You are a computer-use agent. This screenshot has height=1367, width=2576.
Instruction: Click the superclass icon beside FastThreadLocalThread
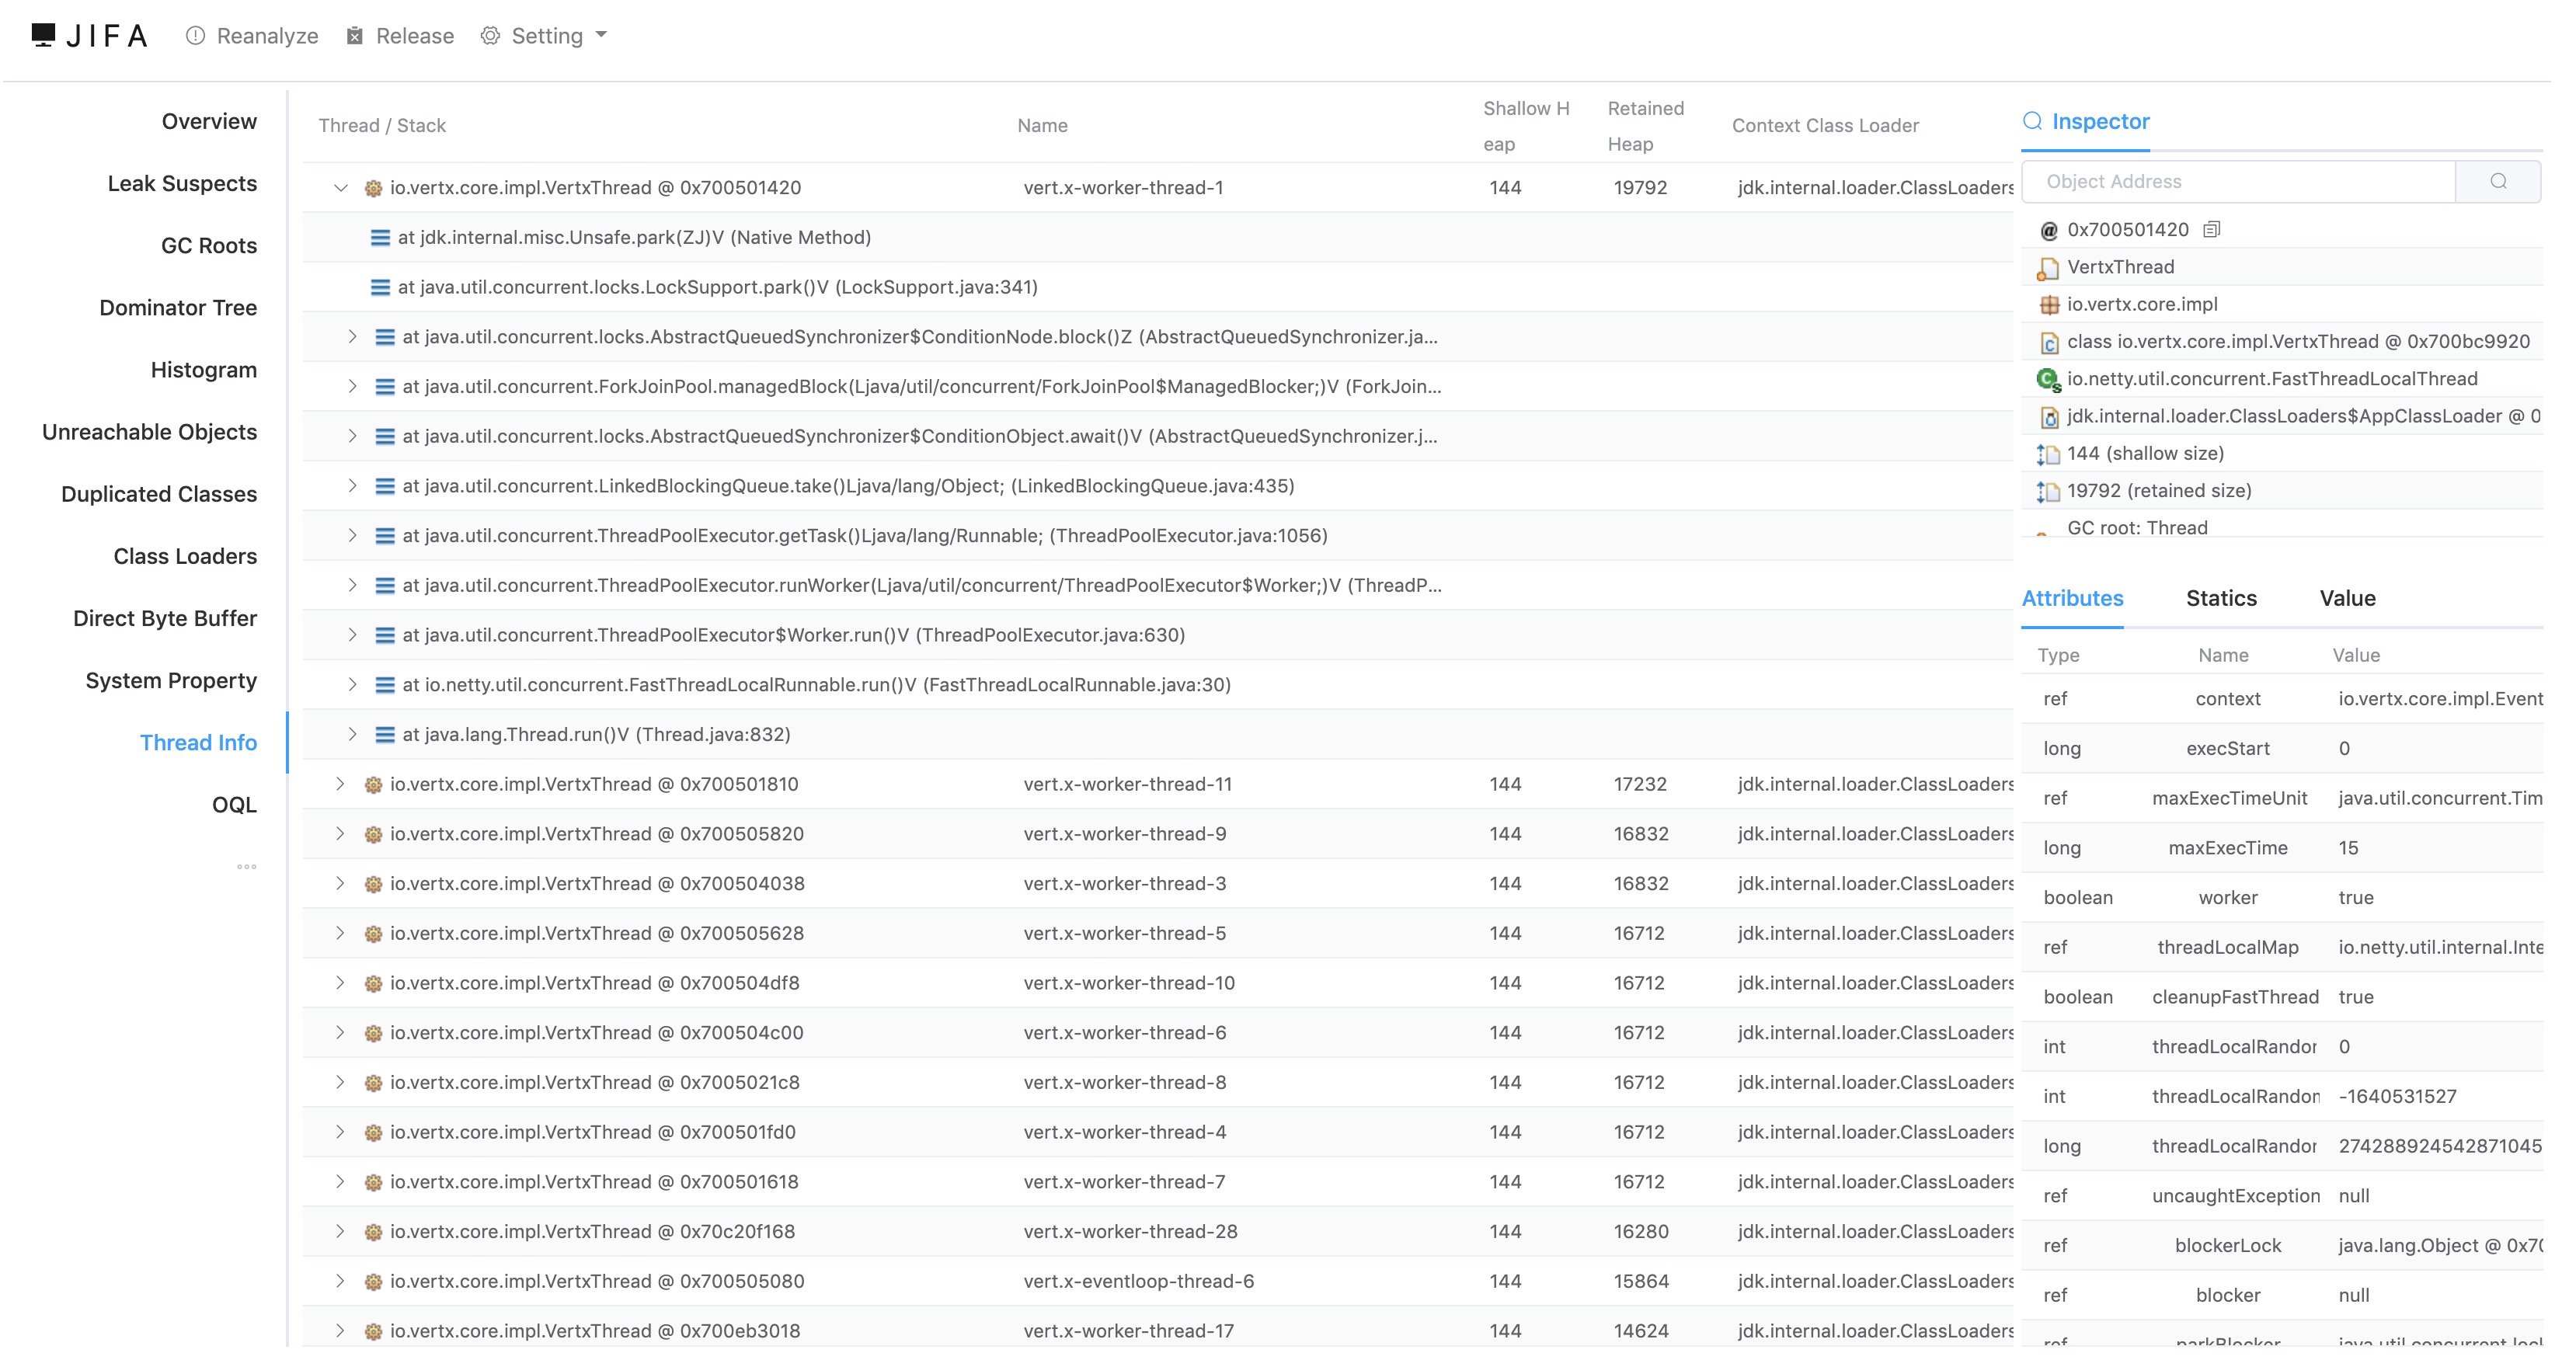[2048, 380]
